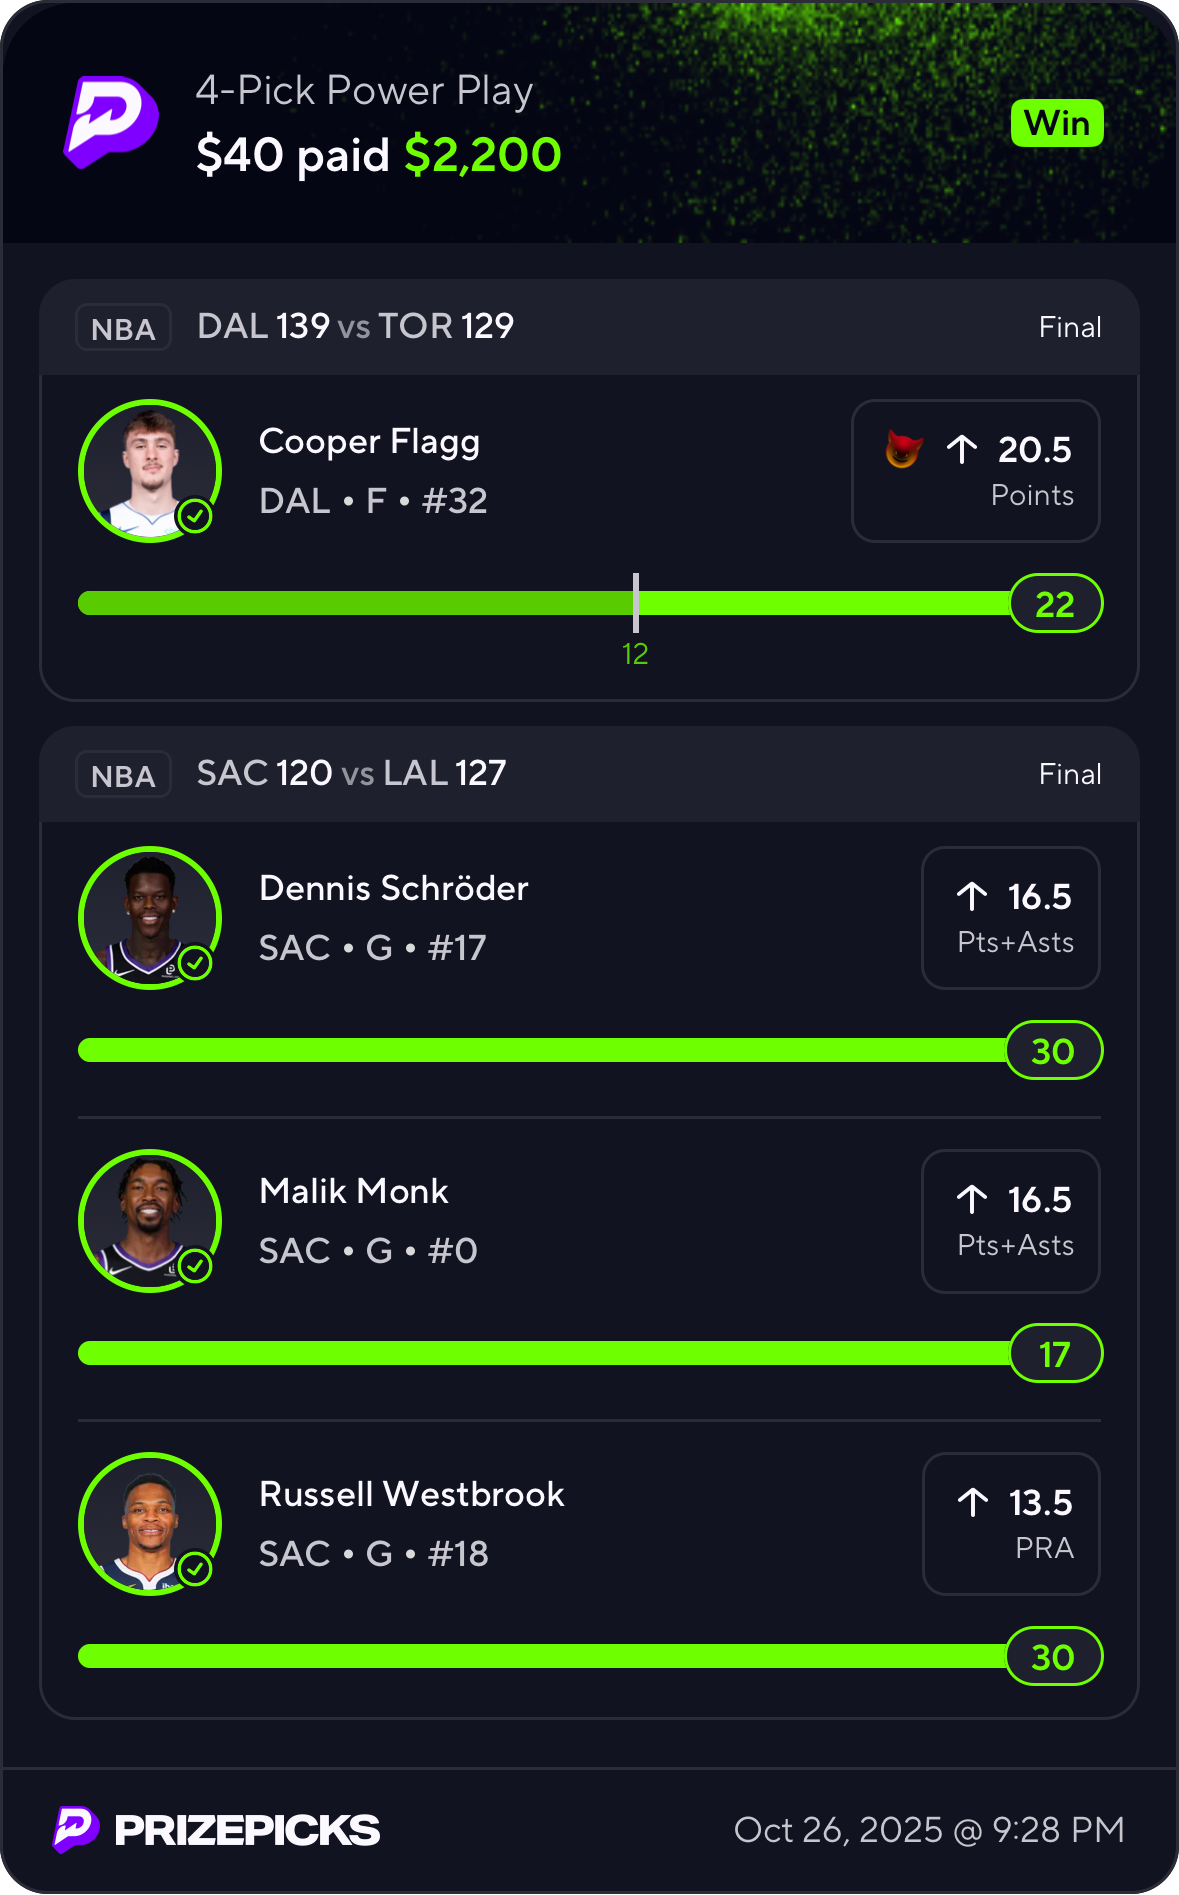
Task: Click Malik Monk's player photo
Action: point(150,1220)
